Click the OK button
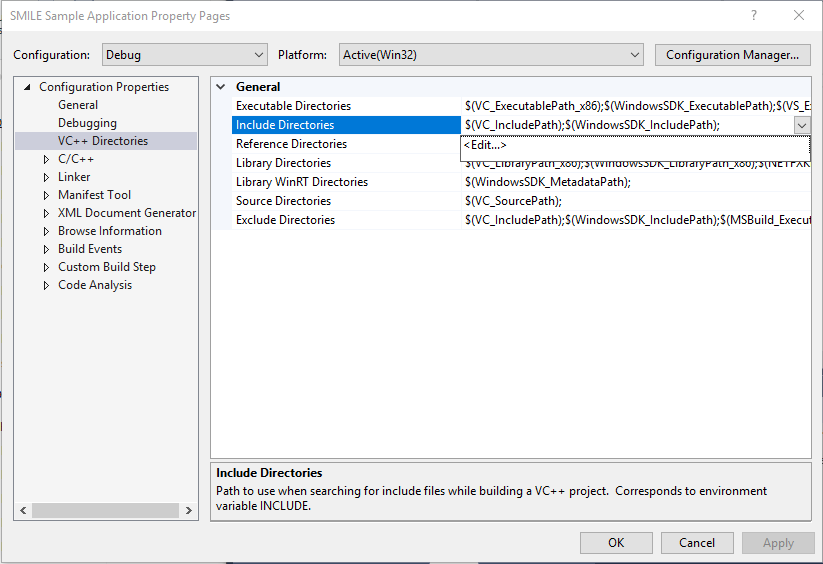 tap(616, 543)
